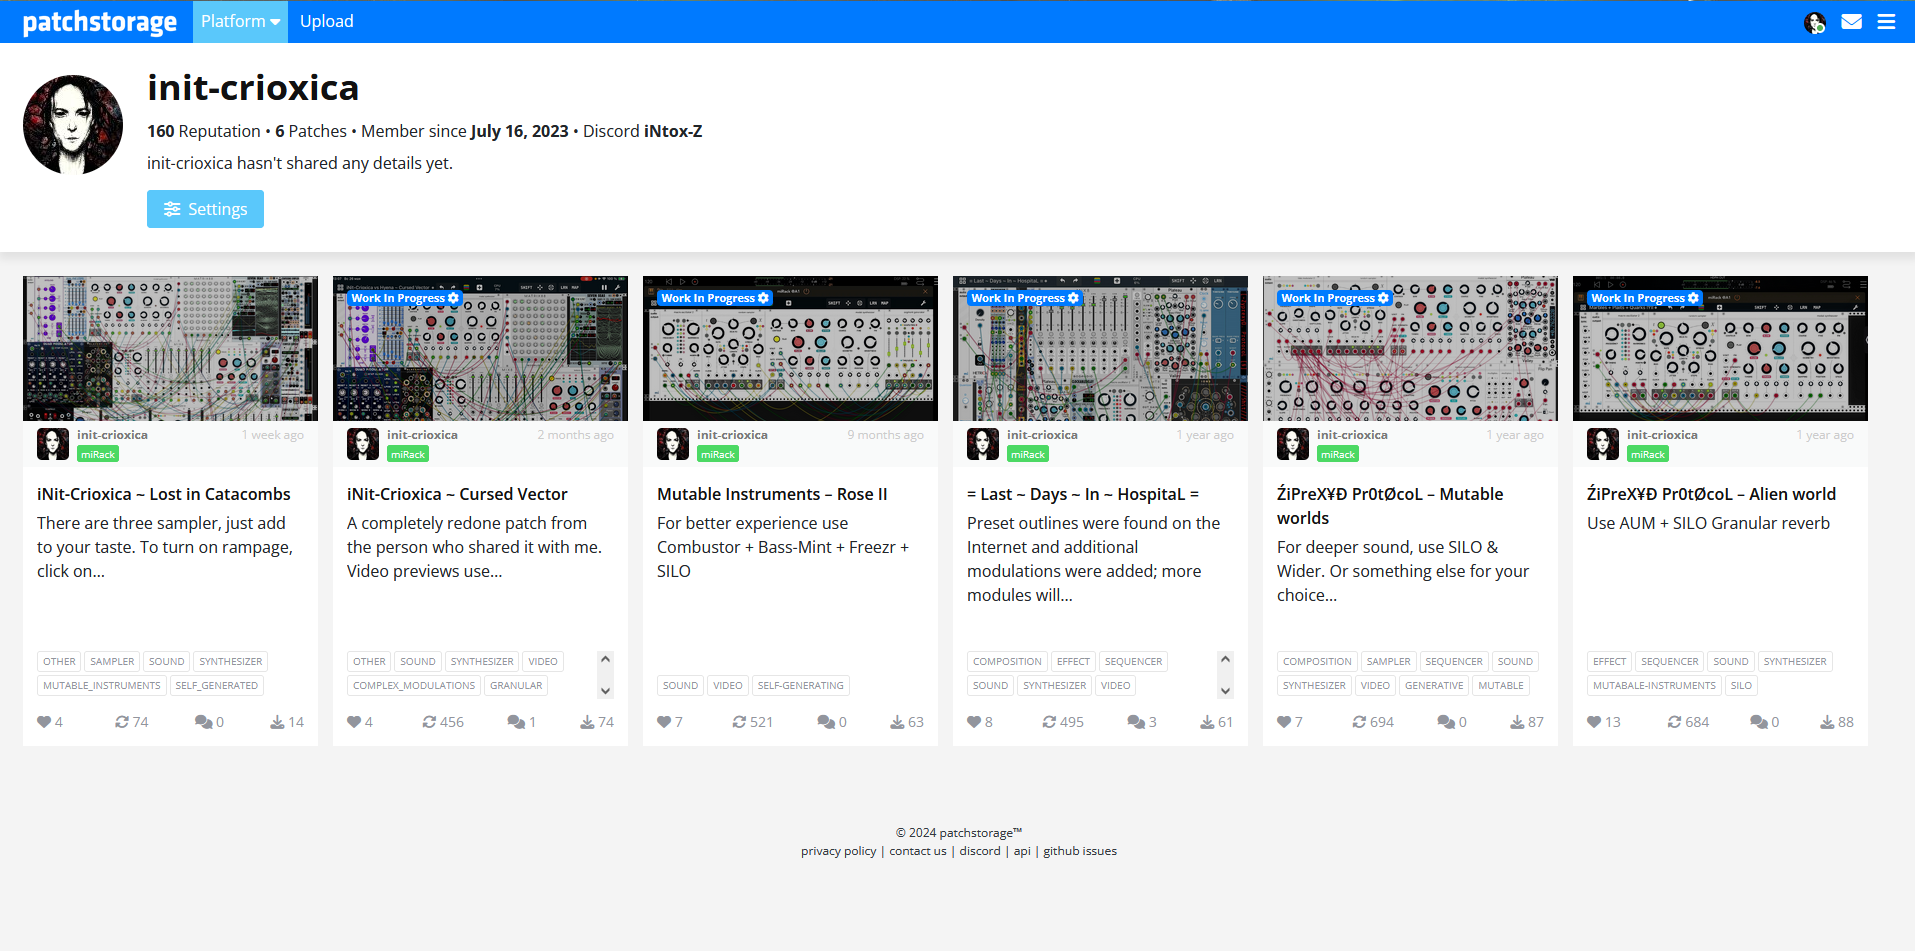Open the contact us link
Screen dimensions: 1915x951
pos(918,851)
